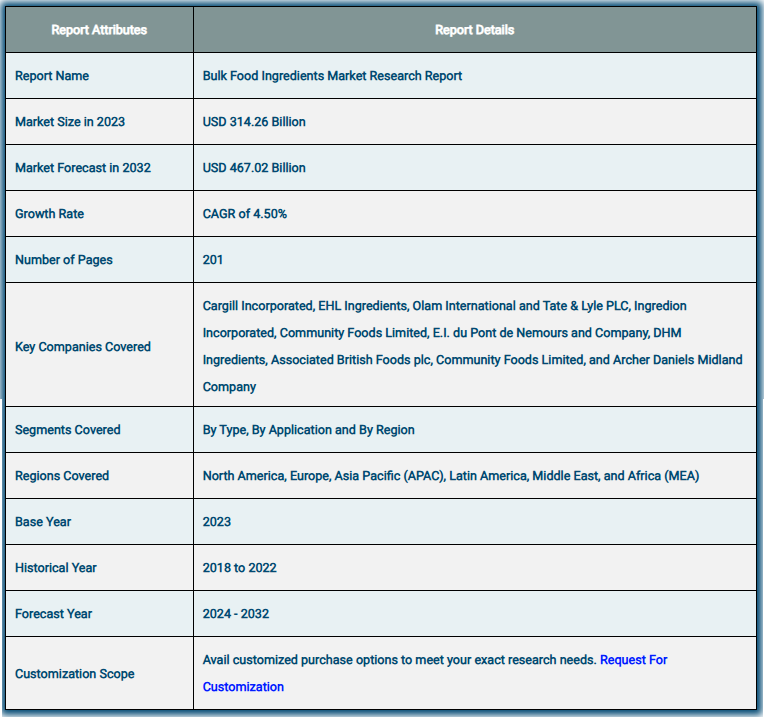This screenshot has height=717, width=764.
Task: Select the 'Report Details' header cell
Action: coord(475,30)
